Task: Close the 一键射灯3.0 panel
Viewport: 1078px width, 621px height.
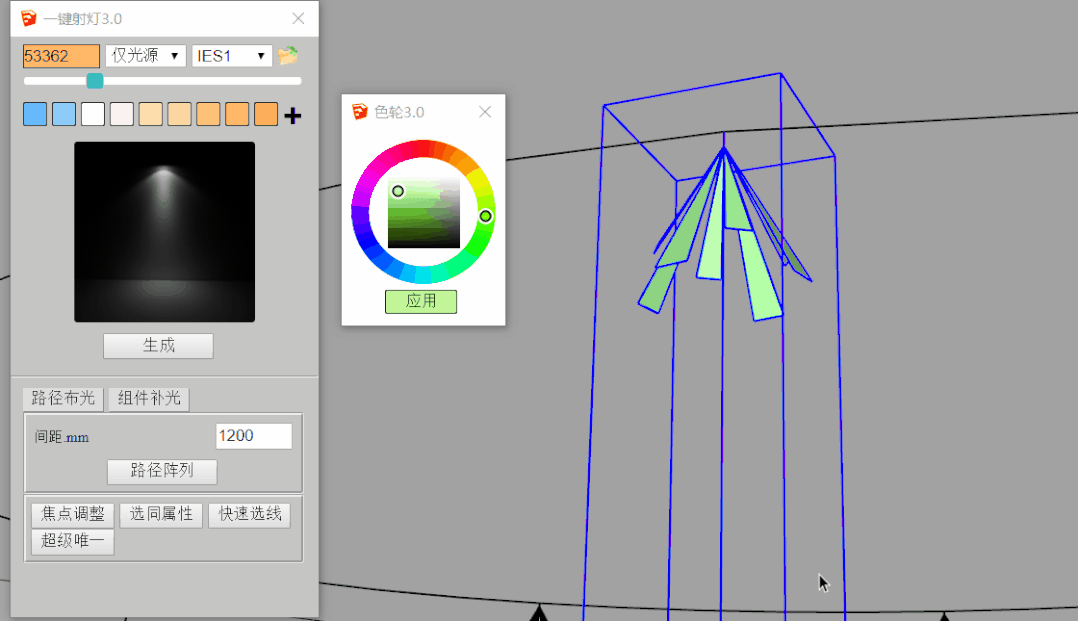Action: click(x=298, y=19)
